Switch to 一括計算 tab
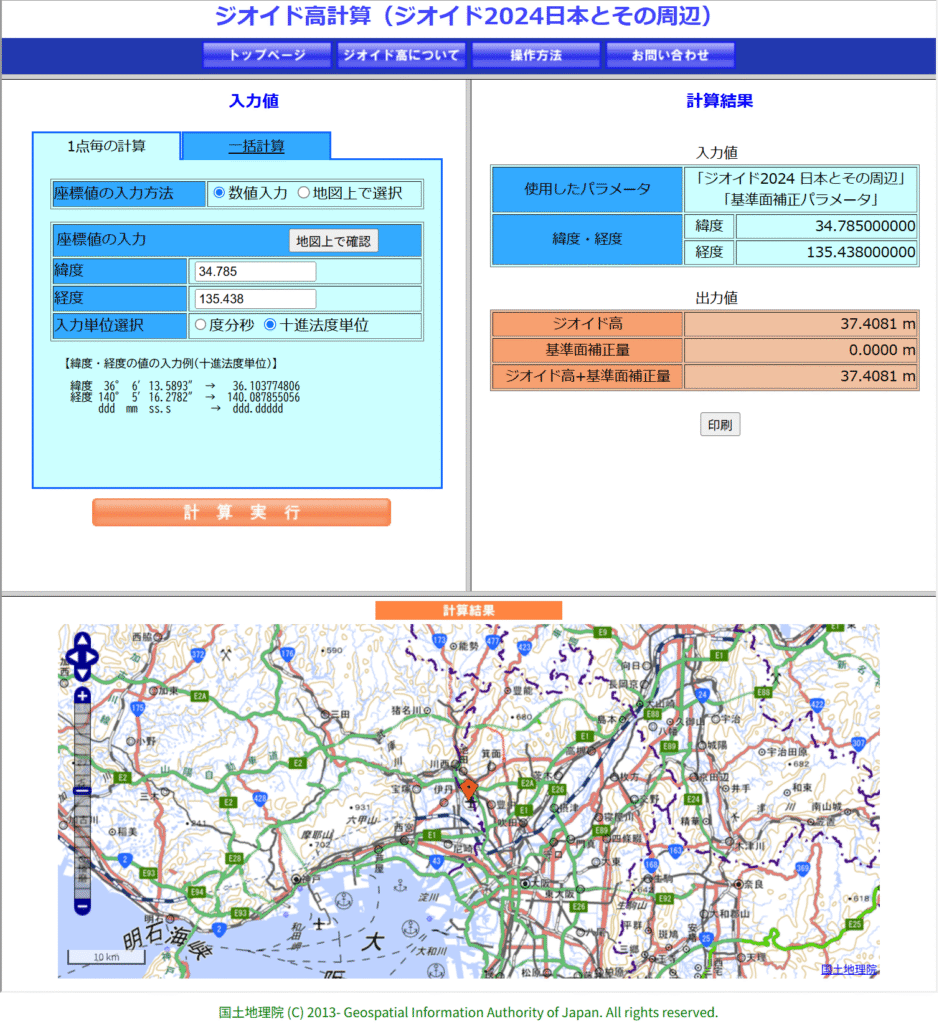Viewport: 939px width, 1024px height. click(257, 146)
